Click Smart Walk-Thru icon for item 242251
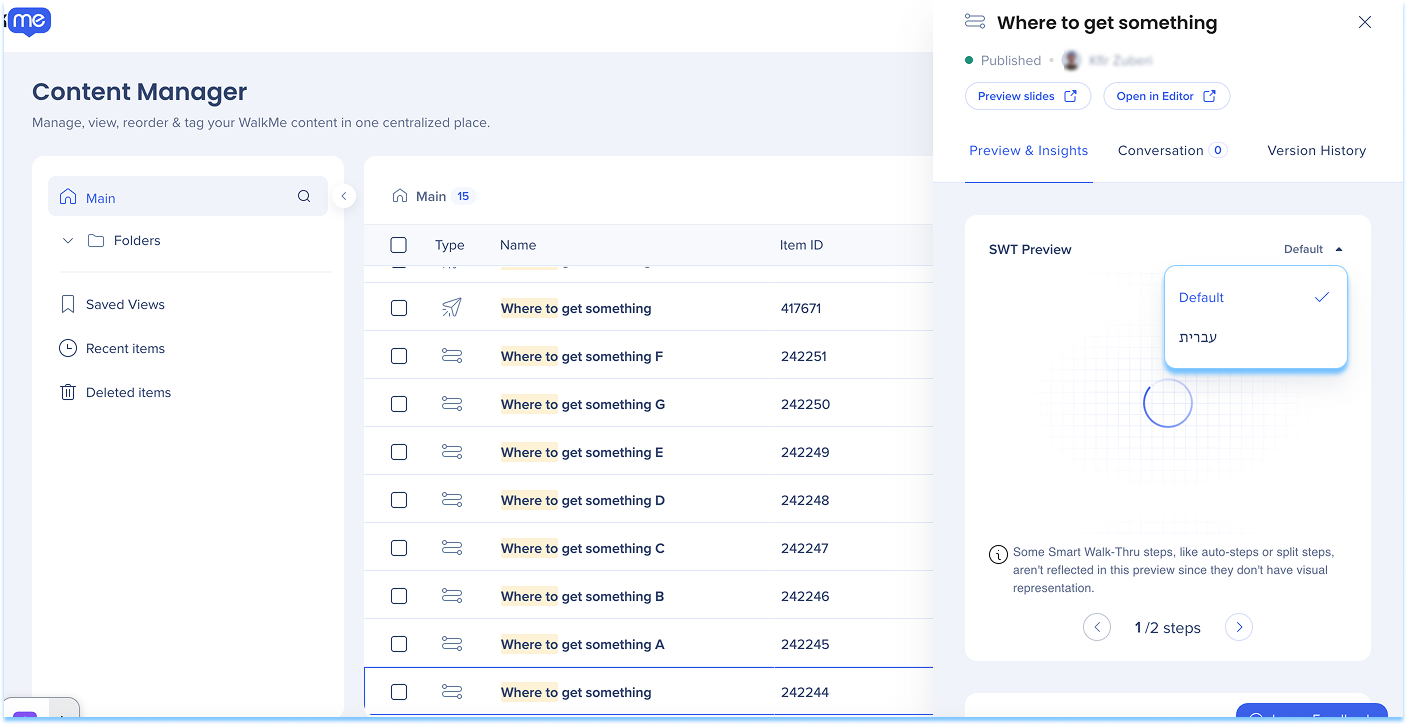This screenshot has height=725, width=1407. coord(451,356)
